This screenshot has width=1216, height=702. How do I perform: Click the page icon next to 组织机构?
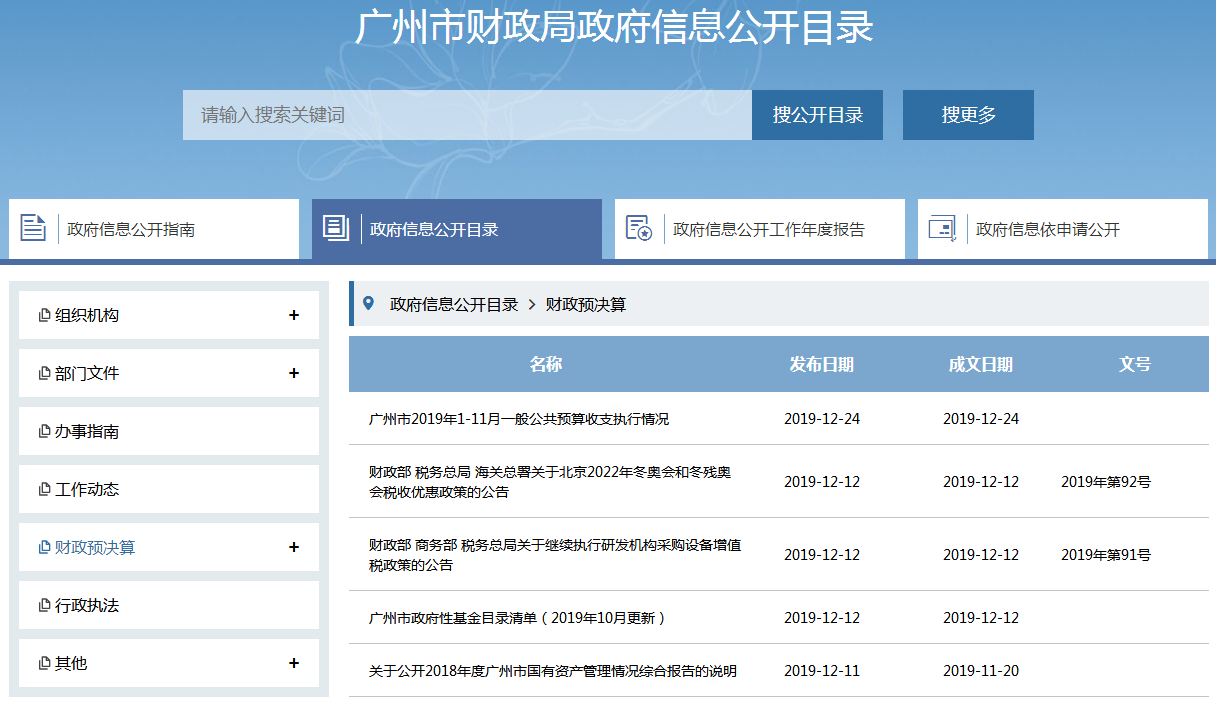pyautogui.click(x=44, y=316)
